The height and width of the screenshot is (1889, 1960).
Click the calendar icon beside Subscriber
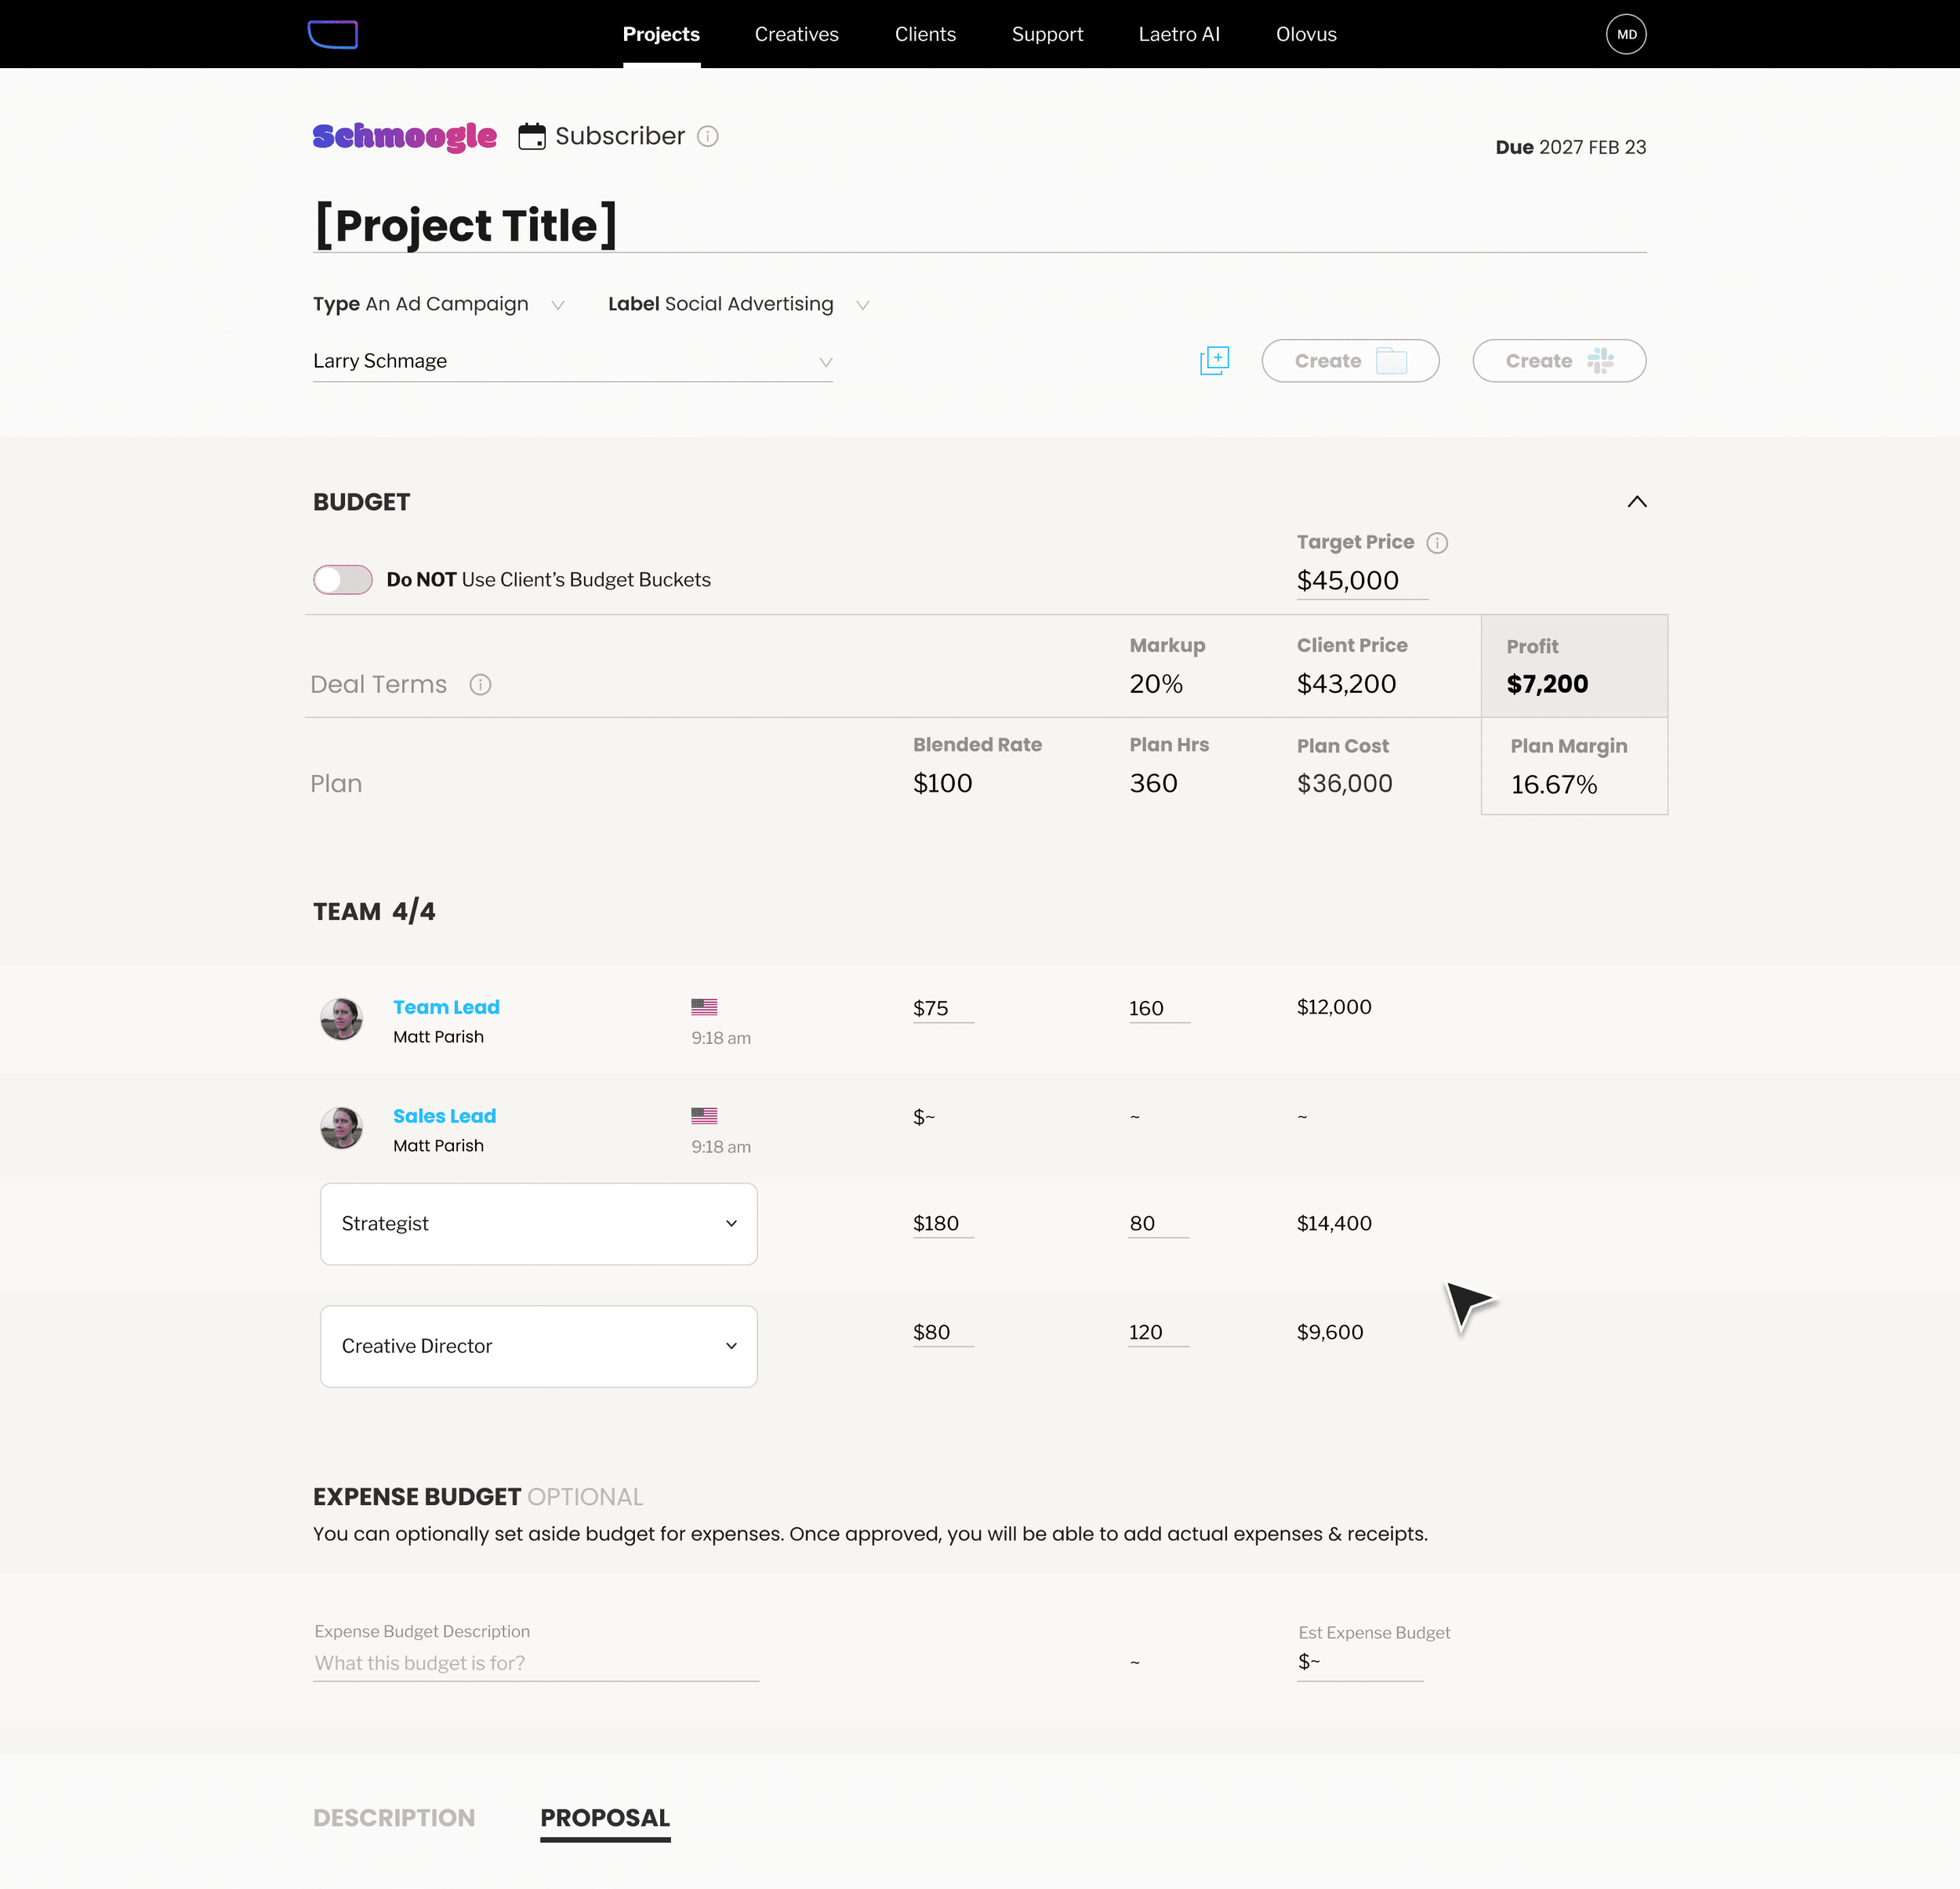click(531, 136)
